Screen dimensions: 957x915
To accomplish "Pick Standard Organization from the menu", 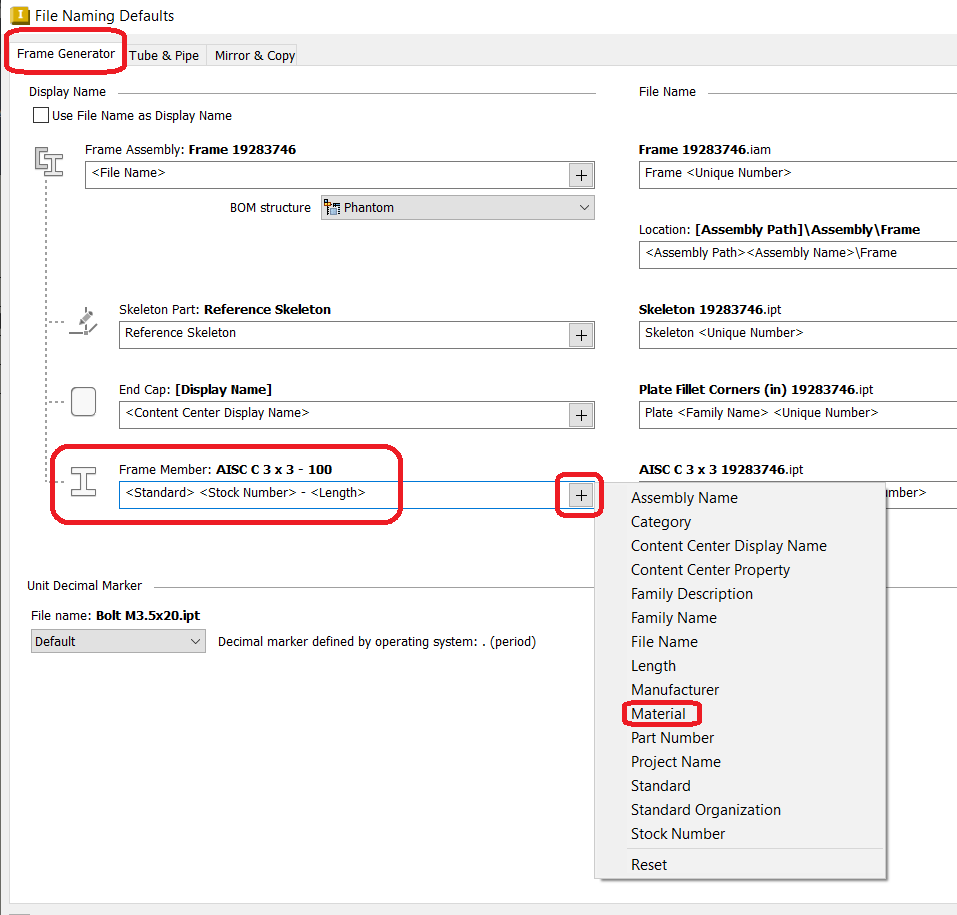I will (x=706, y=810).
